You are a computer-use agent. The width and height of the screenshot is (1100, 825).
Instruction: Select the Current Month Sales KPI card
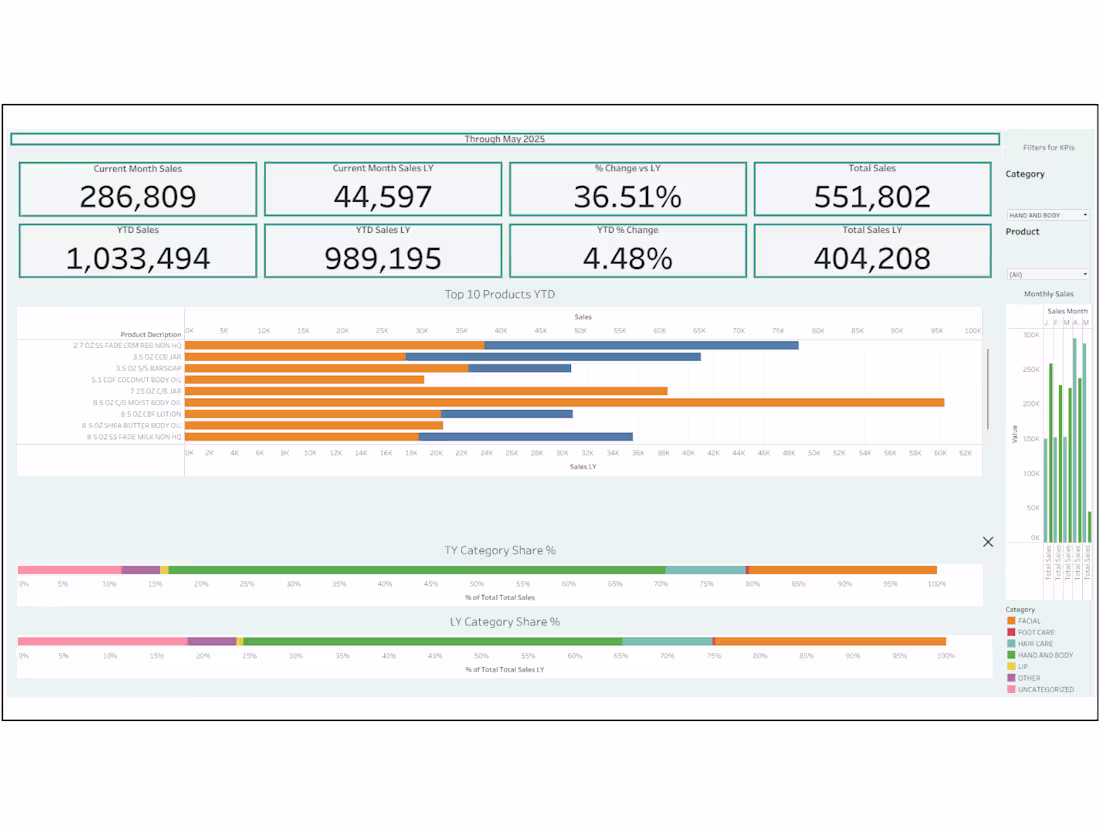137,188
